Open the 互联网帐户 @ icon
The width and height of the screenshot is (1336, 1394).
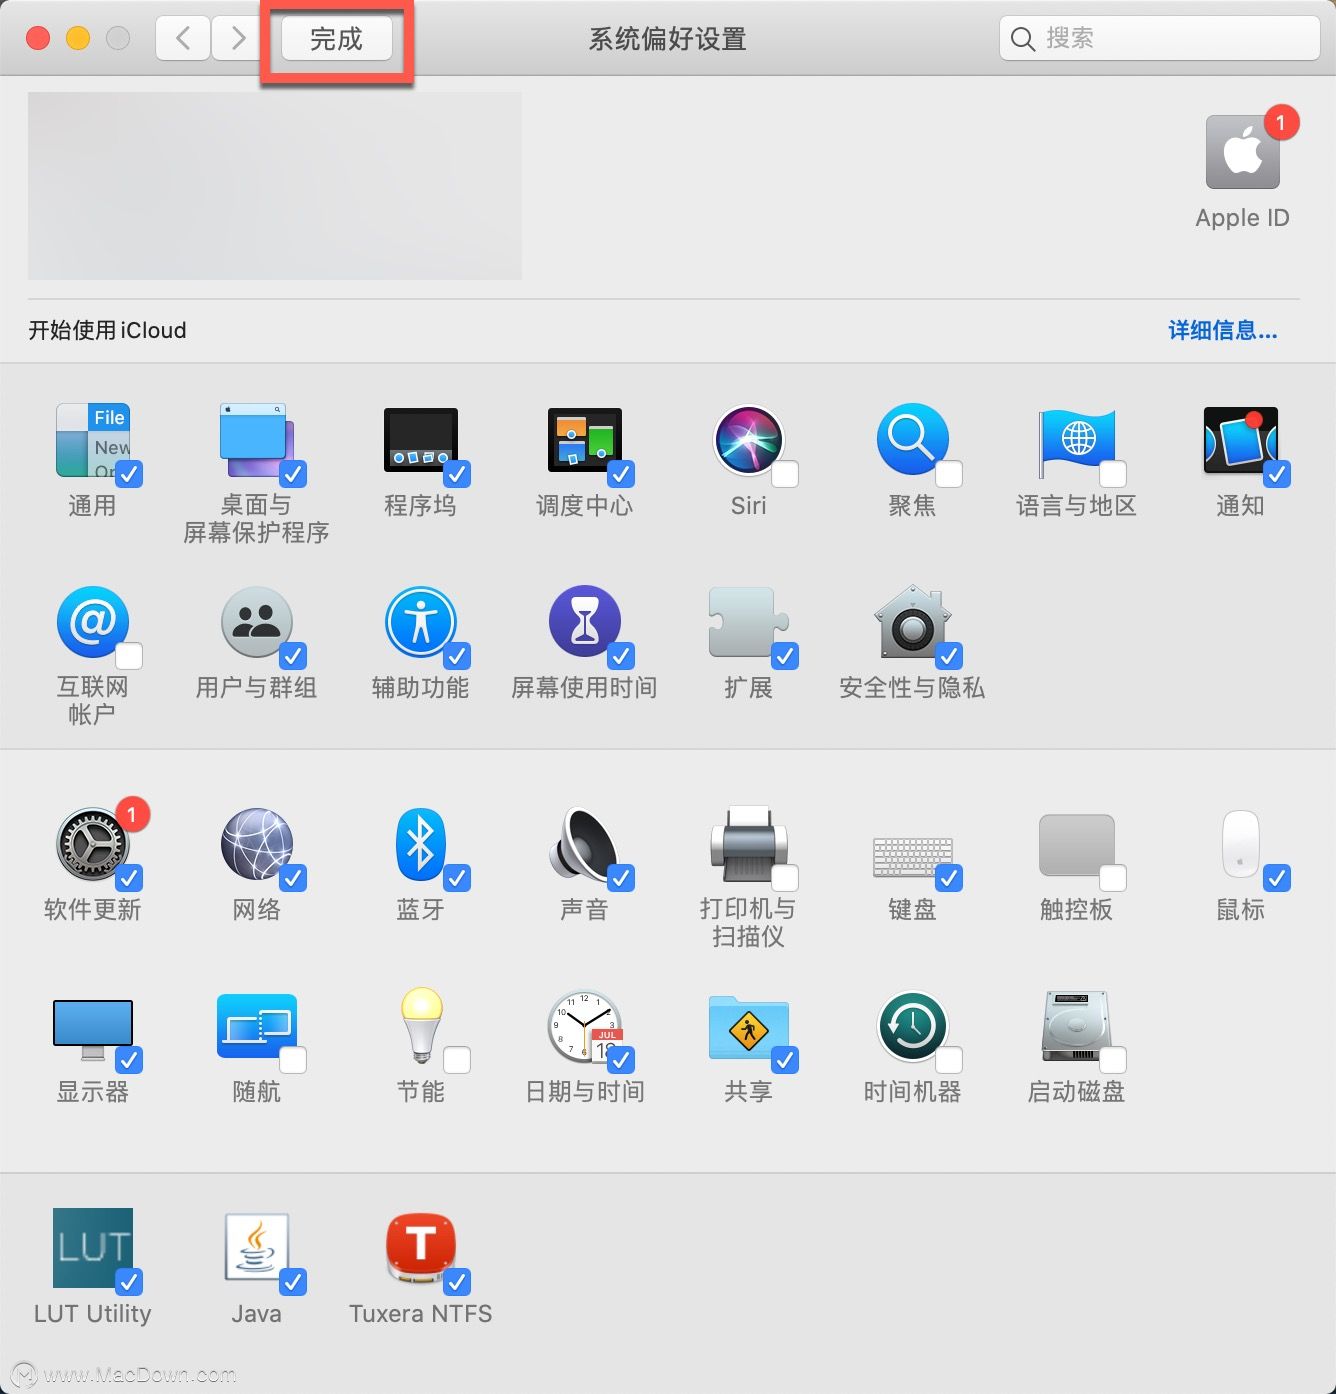pos(92,622)
